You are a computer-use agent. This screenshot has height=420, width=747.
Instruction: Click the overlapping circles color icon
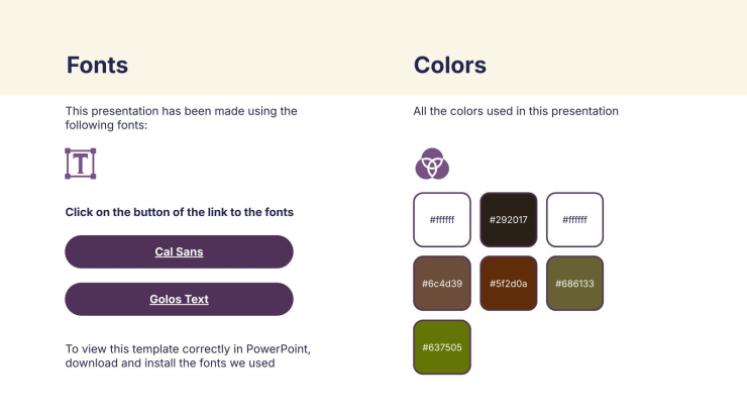(432, 163)
